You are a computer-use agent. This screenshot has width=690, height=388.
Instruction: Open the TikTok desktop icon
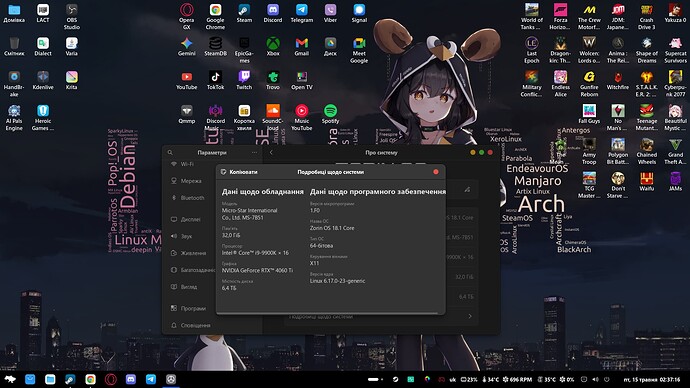click(215, 81)
